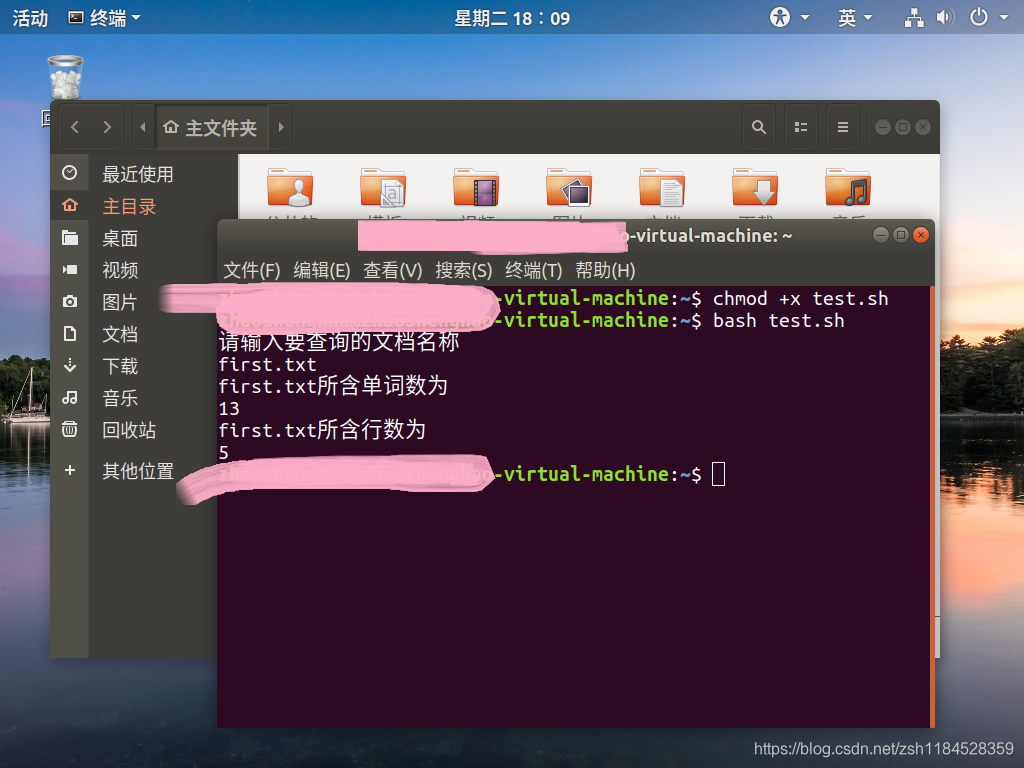Screen dimensions: 1024x768
Task: Click the music note icon in sidebar
Action: click(70, 398)
